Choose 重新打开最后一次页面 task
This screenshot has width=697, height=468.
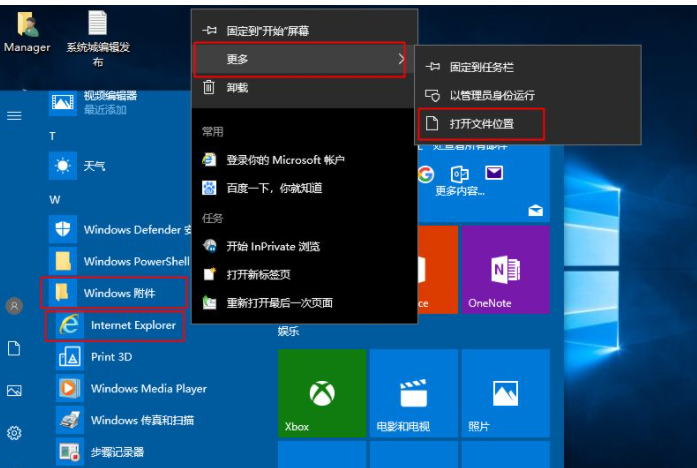coord(304,303)
